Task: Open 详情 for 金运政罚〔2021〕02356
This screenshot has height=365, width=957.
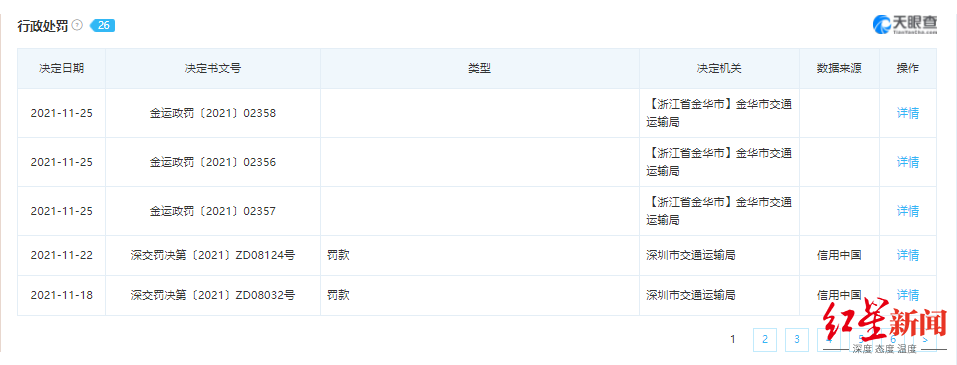Action: click(908, 162)
